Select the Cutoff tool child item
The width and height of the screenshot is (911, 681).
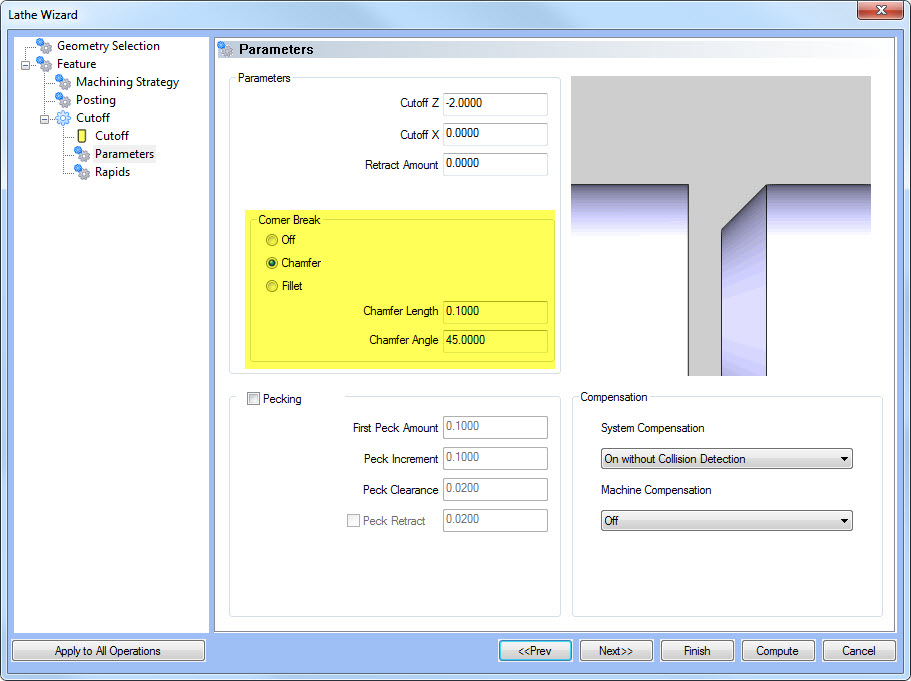(x=112, y=136)
